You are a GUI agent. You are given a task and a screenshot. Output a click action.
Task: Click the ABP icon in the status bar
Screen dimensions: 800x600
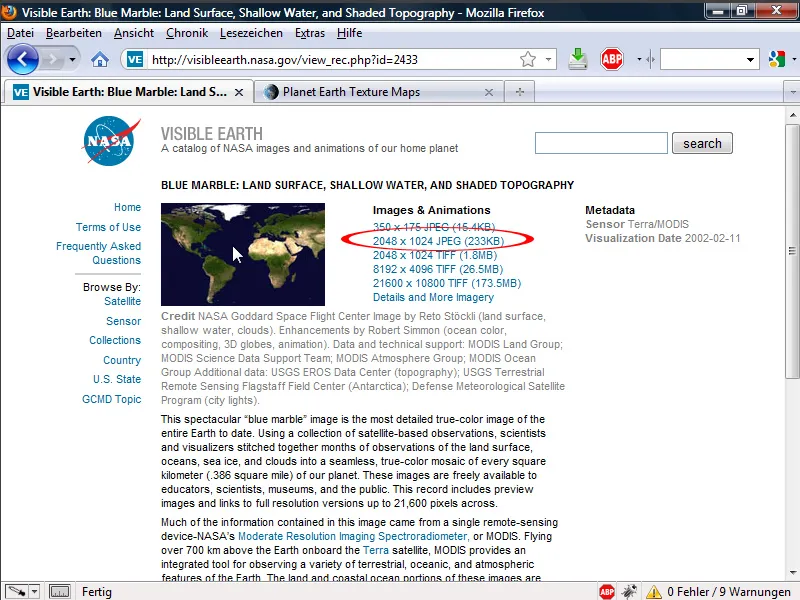pyautogui.click(x=607, y=591)
